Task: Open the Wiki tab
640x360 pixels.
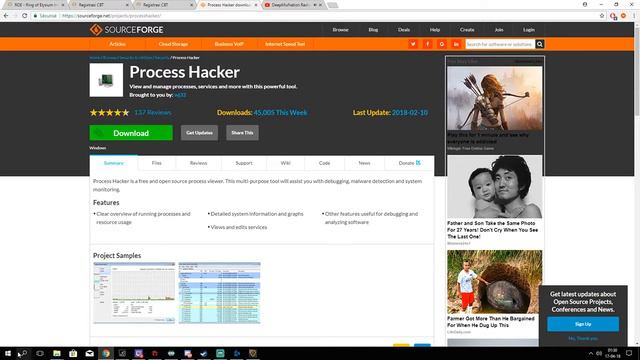Action: point(285,163)
